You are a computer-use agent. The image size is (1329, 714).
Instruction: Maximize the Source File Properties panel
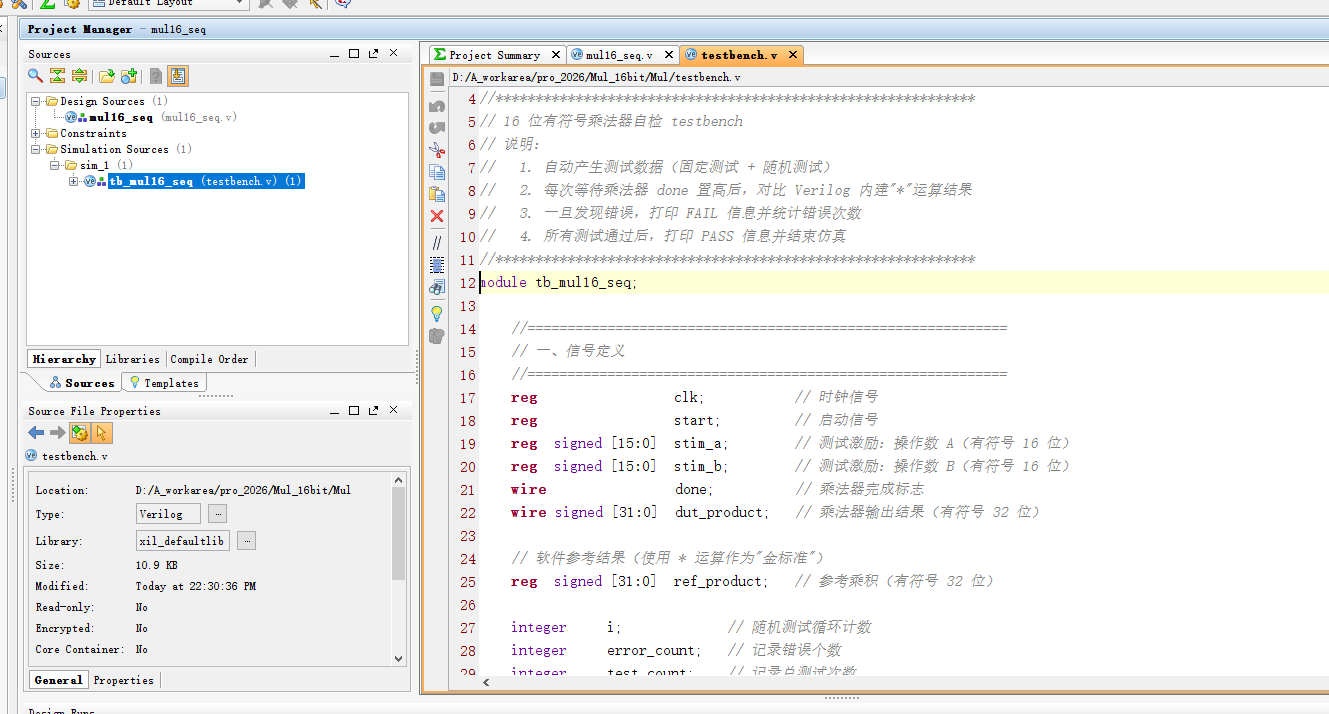[353, 411]
